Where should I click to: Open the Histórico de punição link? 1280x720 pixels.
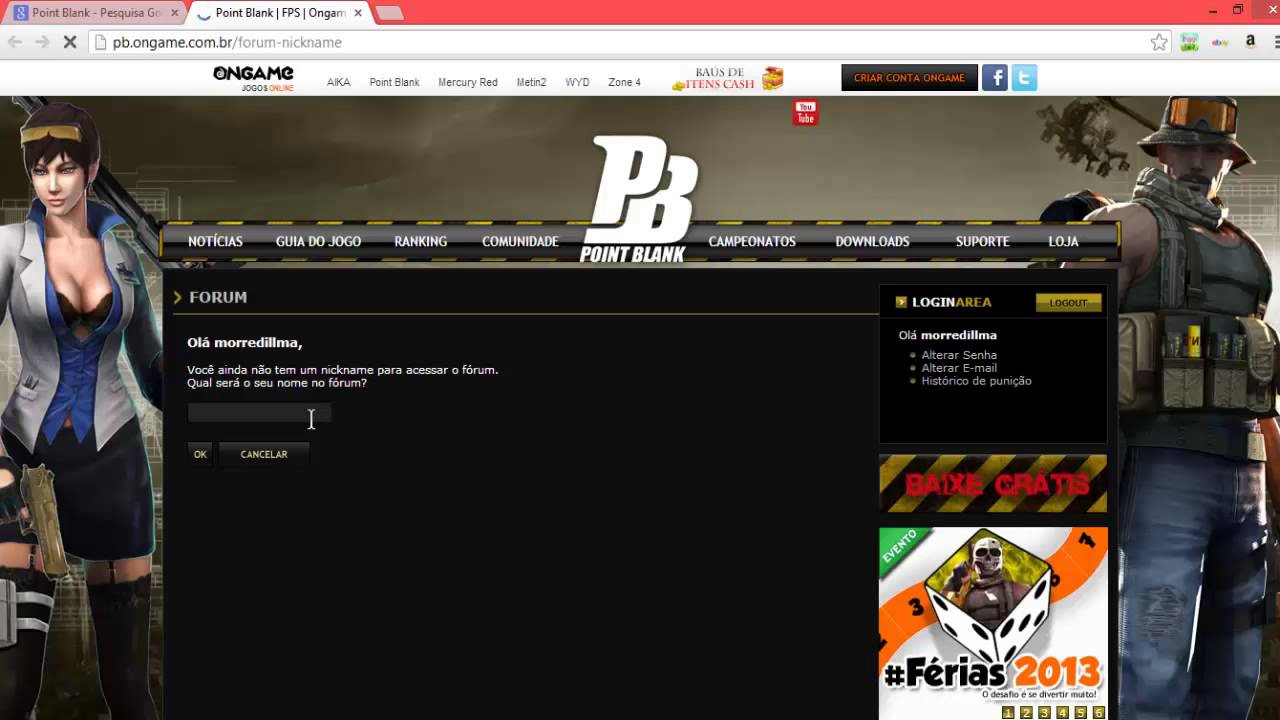click(x=976, y=381)
